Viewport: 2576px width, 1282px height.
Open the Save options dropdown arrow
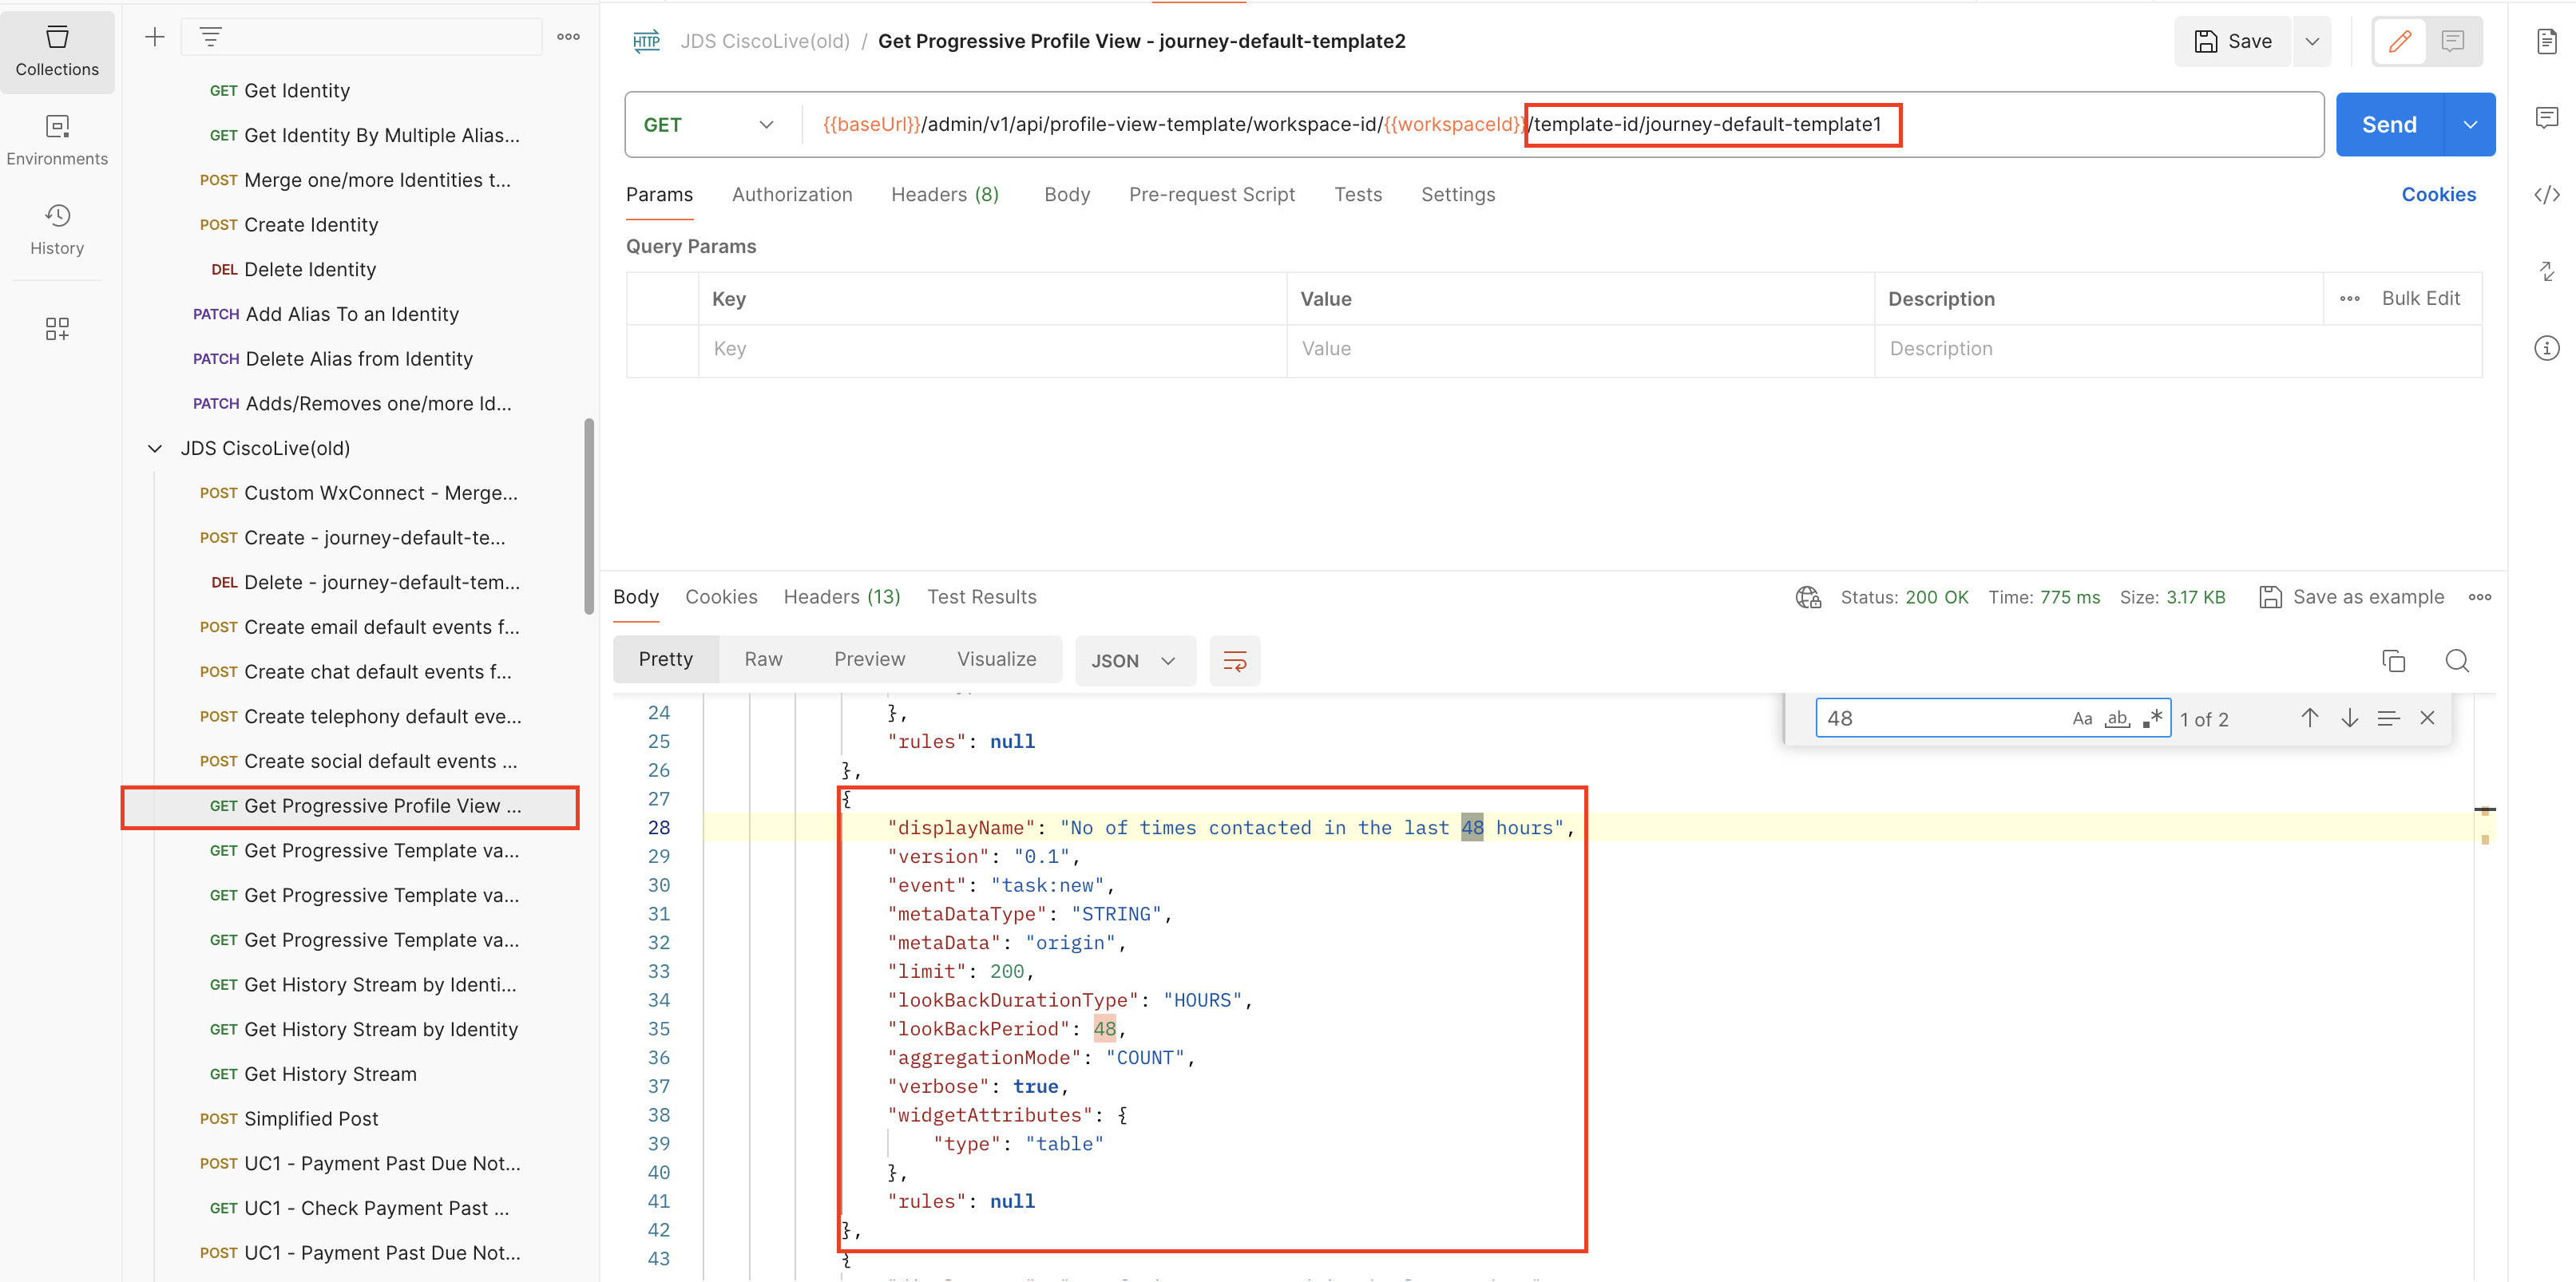coord(2312,41)
